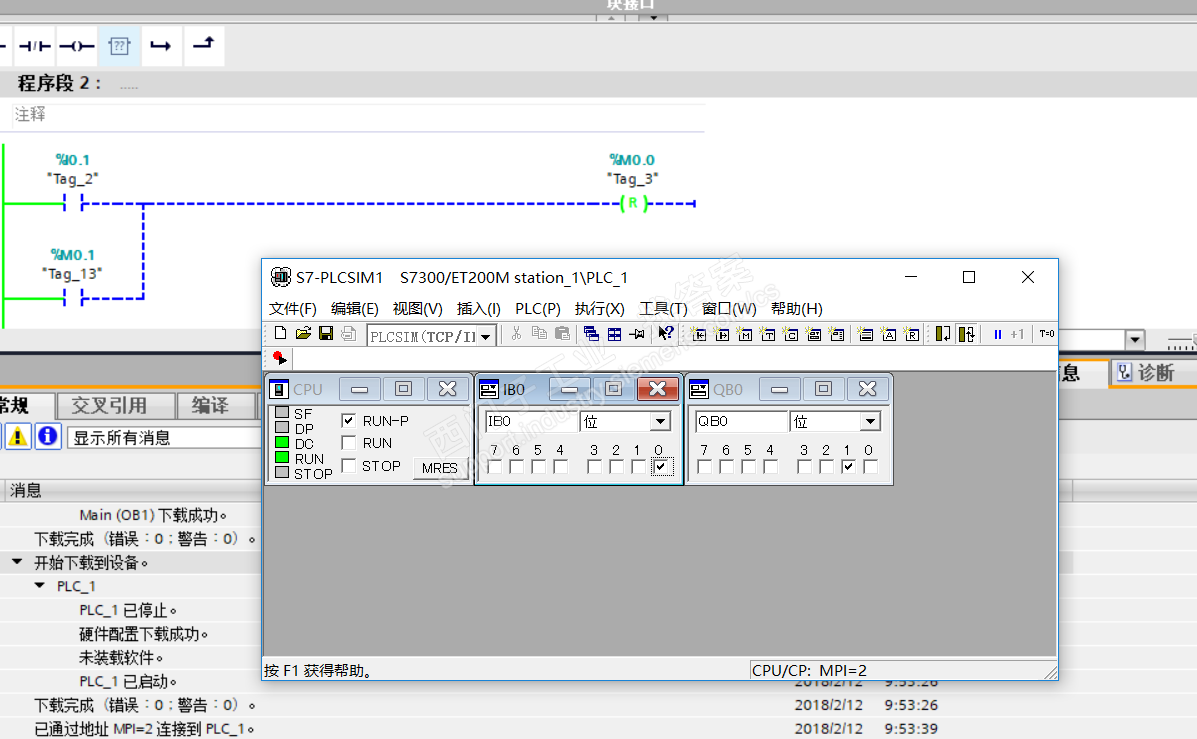The image size is (1197, 739).
Task: Save the PLCSIM simulation with floppy icon
Action: (x=326, y=334)
